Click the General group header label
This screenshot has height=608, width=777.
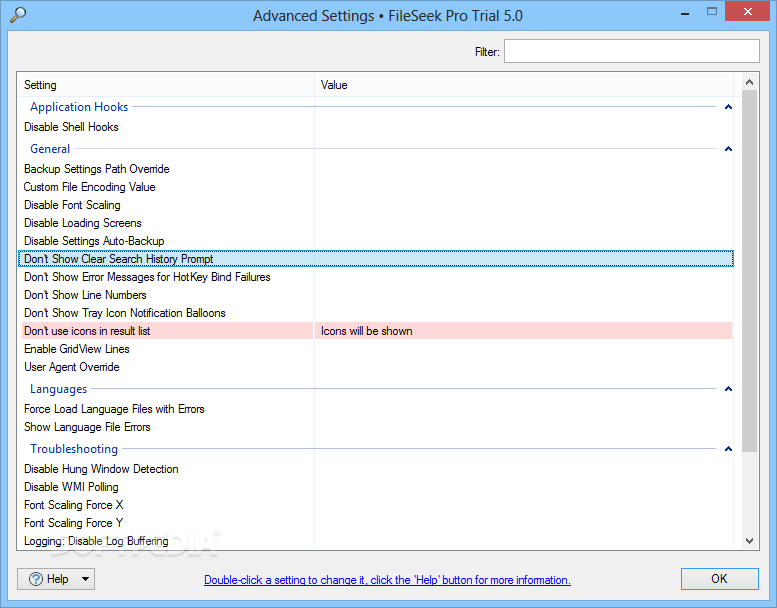[50, 149]
